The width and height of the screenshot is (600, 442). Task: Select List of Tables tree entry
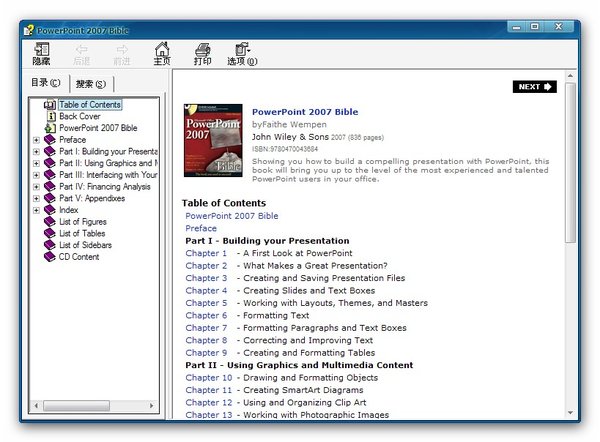point(82,233)
